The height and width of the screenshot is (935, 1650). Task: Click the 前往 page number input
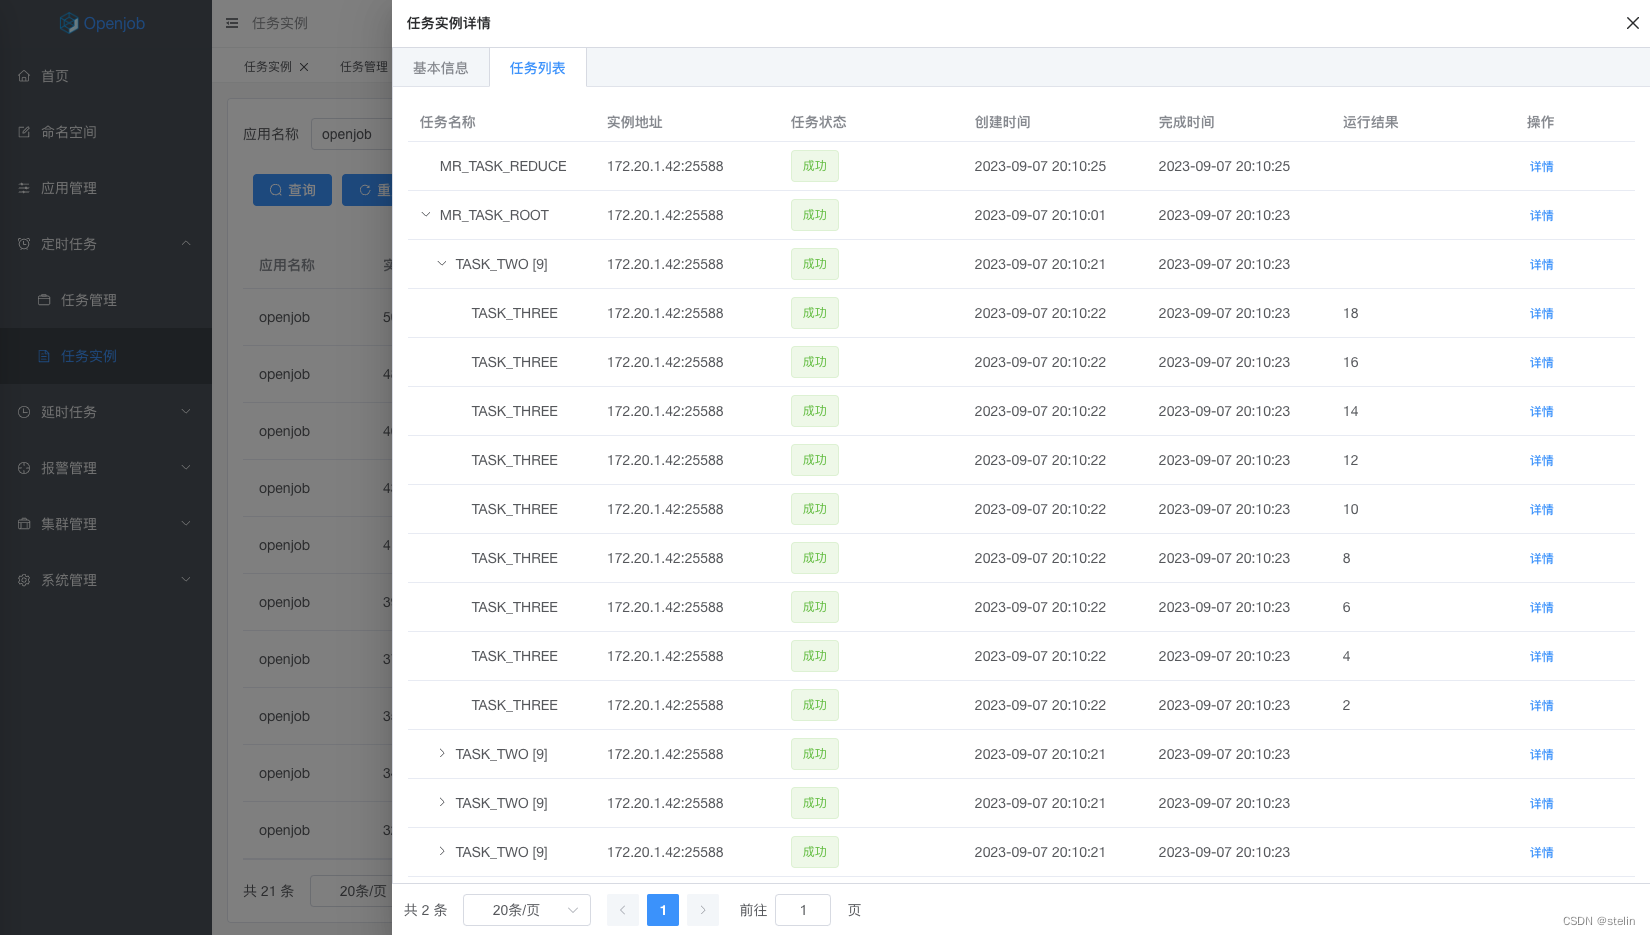803,910
